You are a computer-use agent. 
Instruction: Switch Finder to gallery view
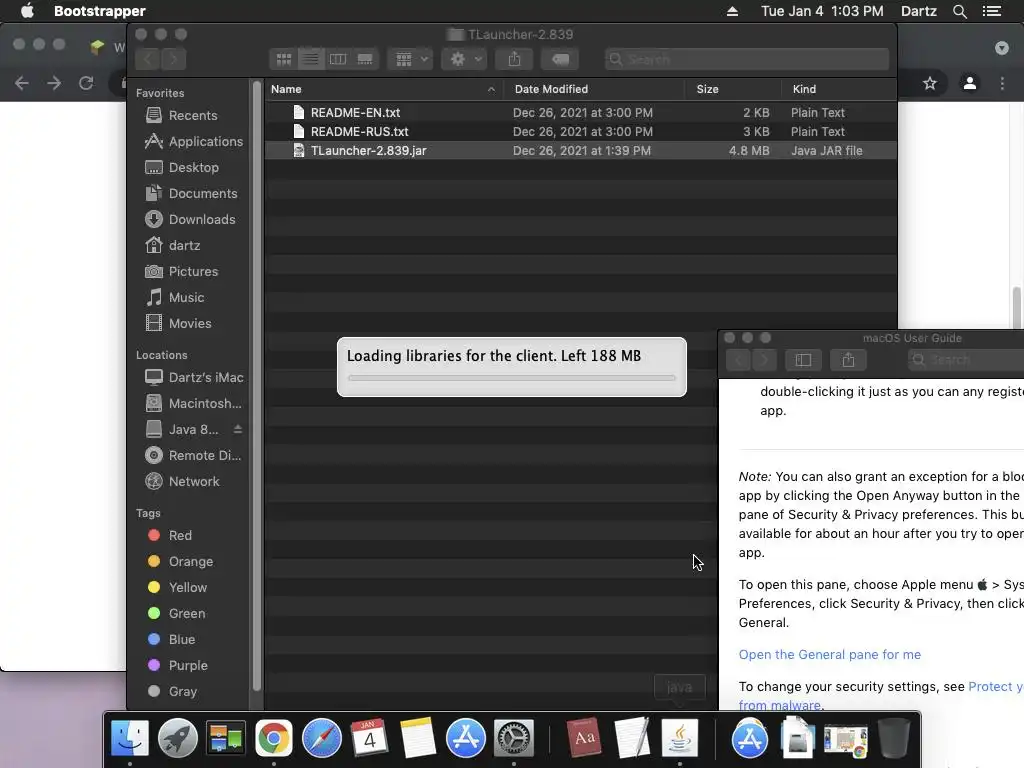(x=365, y=59)
